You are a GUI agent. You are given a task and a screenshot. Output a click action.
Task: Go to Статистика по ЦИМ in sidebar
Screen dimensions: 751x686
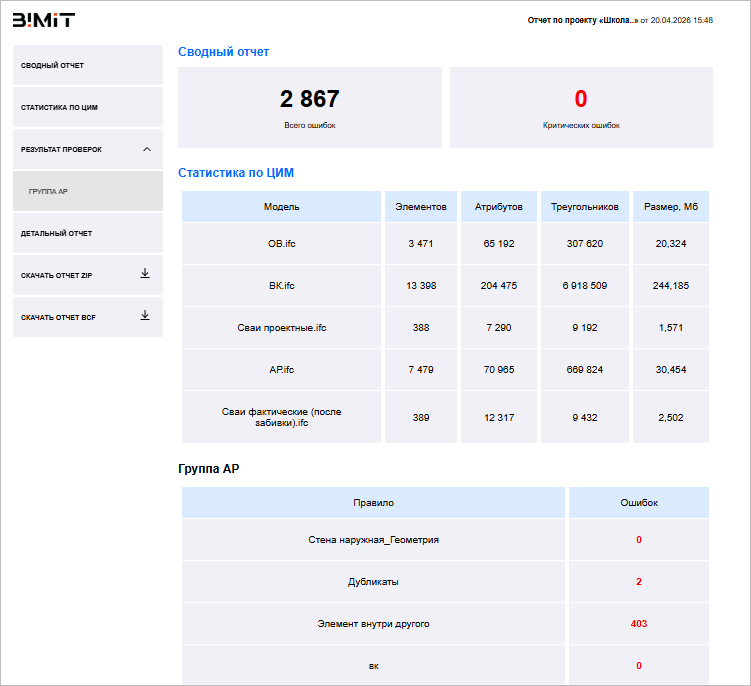[x=87, y=107]
